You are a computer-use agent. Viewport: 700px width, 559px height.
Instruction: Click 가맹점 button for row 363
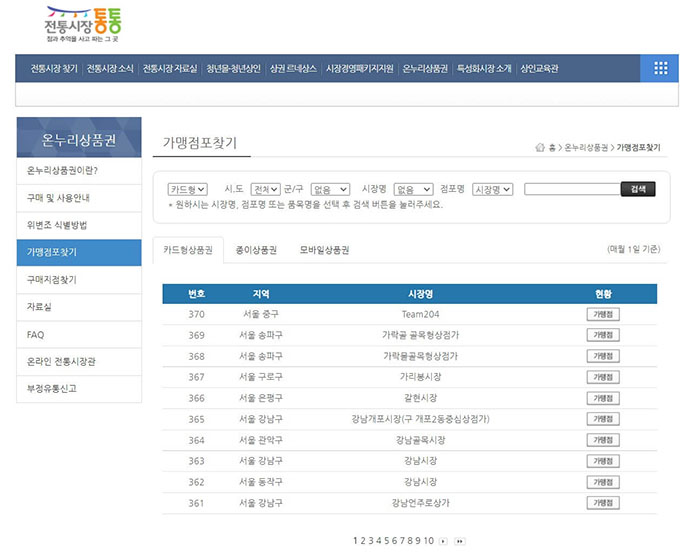pos(603,461)
